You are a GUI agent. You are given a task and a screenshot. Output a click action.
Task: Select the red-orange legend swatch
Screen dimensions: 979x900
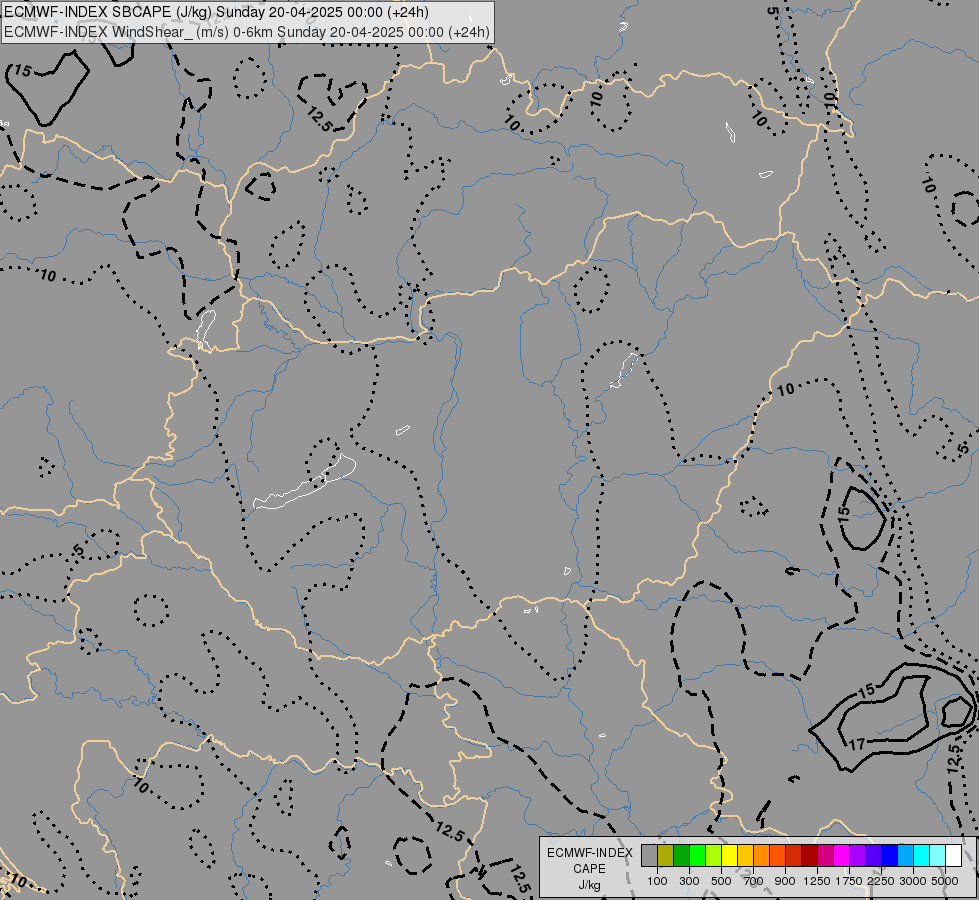point(777,855)
